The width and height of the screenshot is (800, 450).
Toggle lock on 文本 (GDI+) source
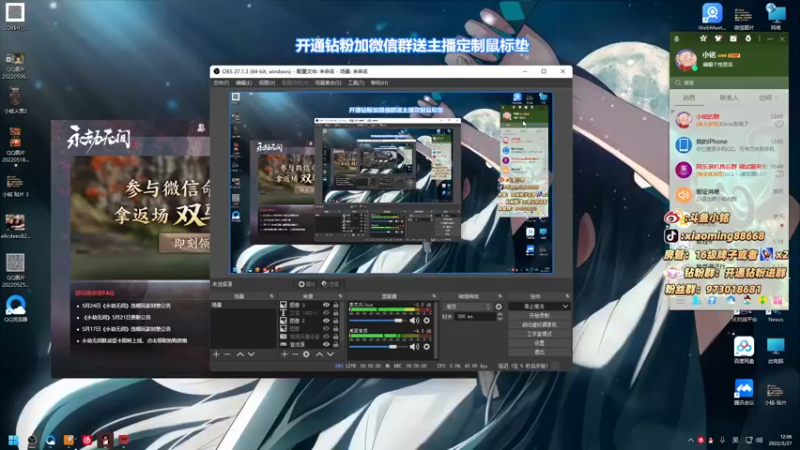(x=336, y=313)
